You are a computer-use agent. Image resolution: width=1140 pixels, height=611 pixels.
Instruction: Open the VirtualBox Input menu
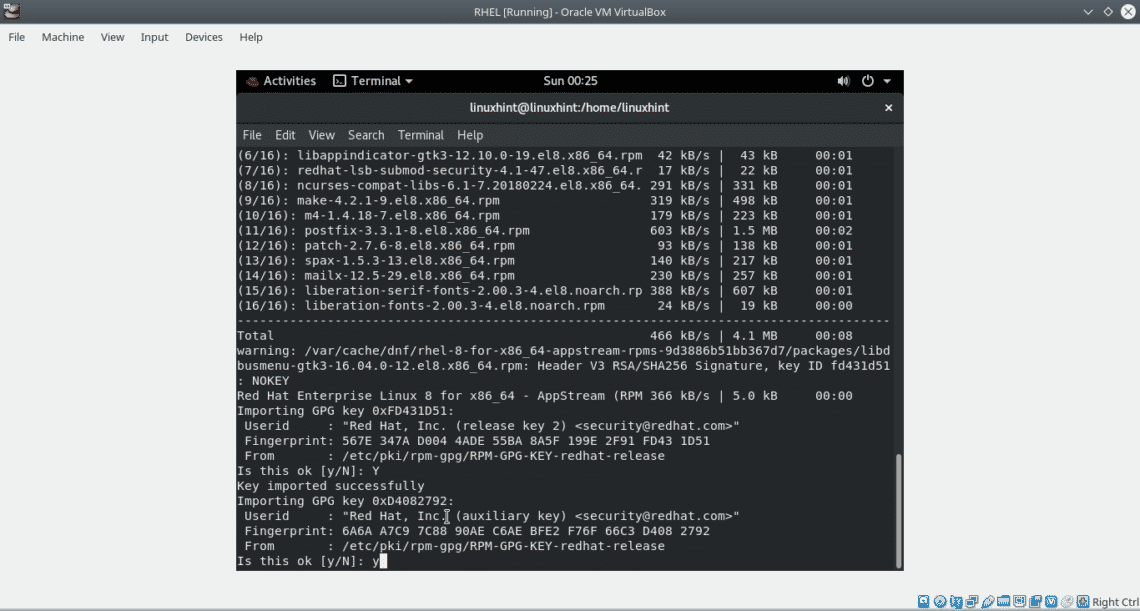pyautogui.click(x=154, y=37)
